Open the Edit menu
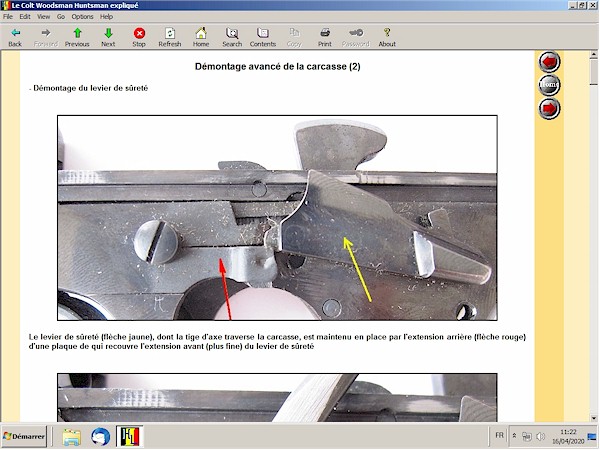The width and height of the screenshot is (600, 450). click(25, 16)
